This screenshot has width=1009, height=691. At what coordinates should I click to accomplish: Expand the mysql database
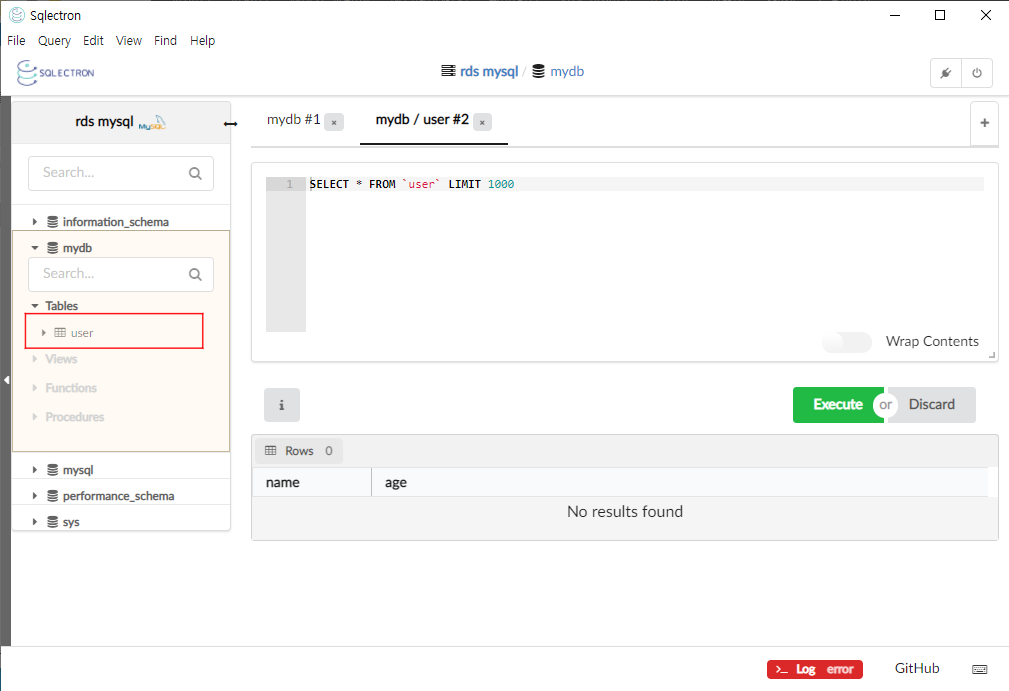pyautogui.click(x=35, y=470)
